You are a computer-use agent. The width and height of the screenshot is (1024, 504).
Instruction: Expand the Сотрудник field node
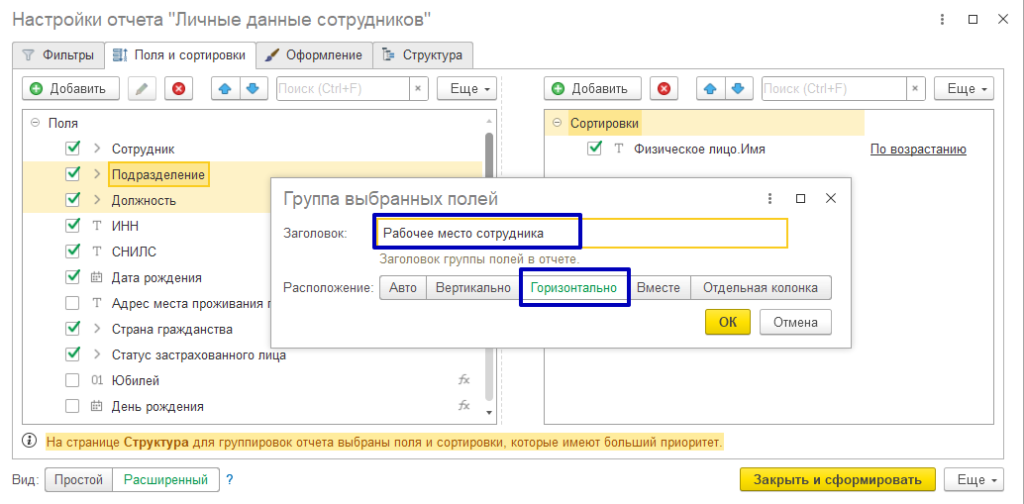coord(97,149)
